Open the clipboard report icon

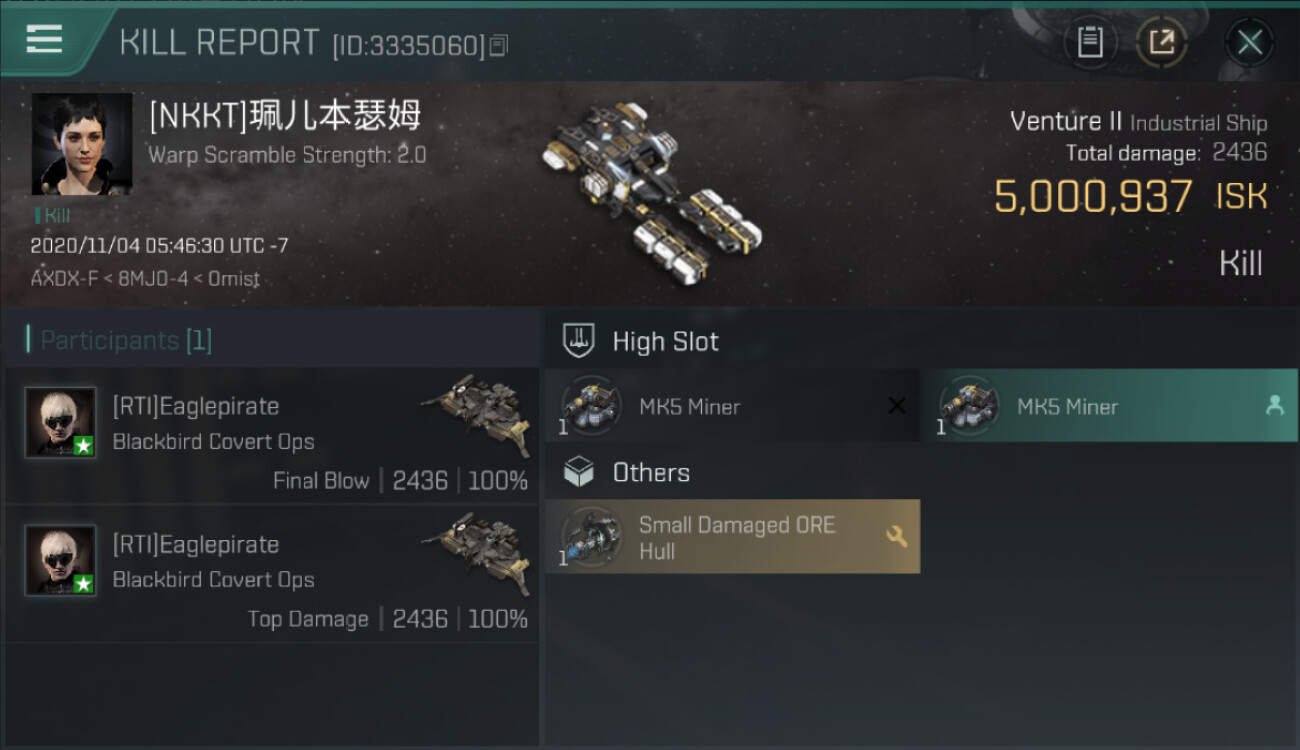point(1090,42)
